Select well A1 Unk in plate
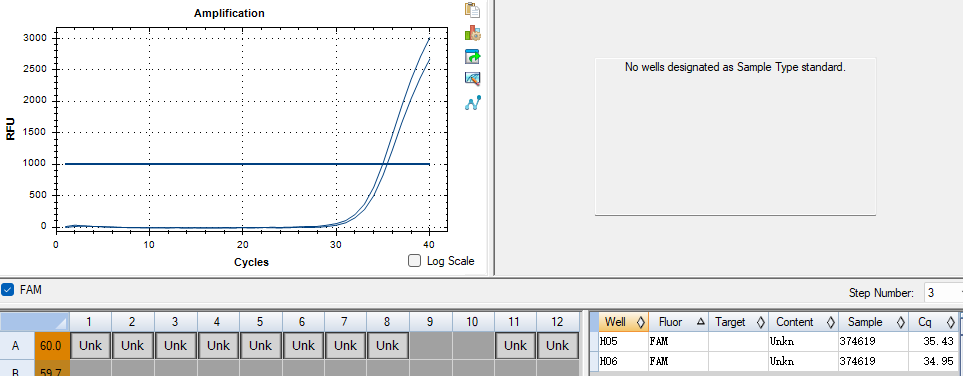This screenshot has width=963, height=376. point(90,346)
